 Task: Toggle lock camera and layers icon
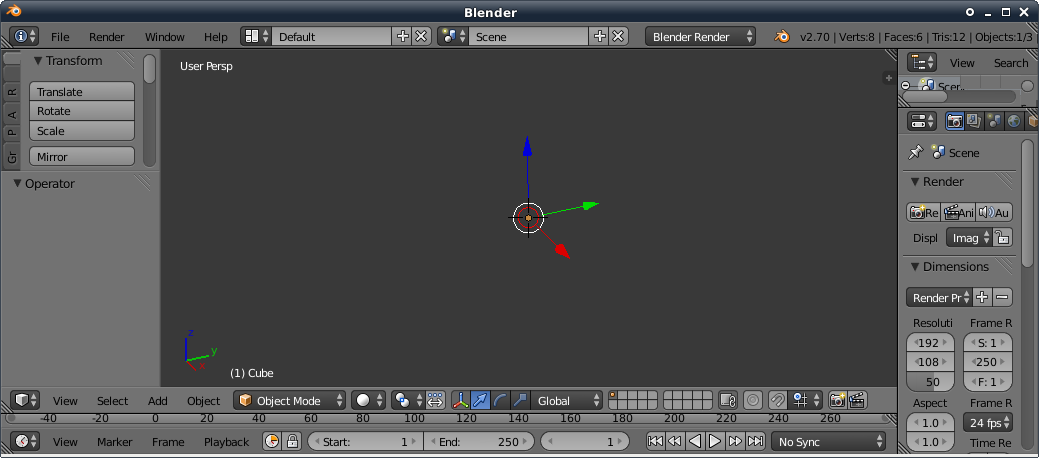coord(728,400)
